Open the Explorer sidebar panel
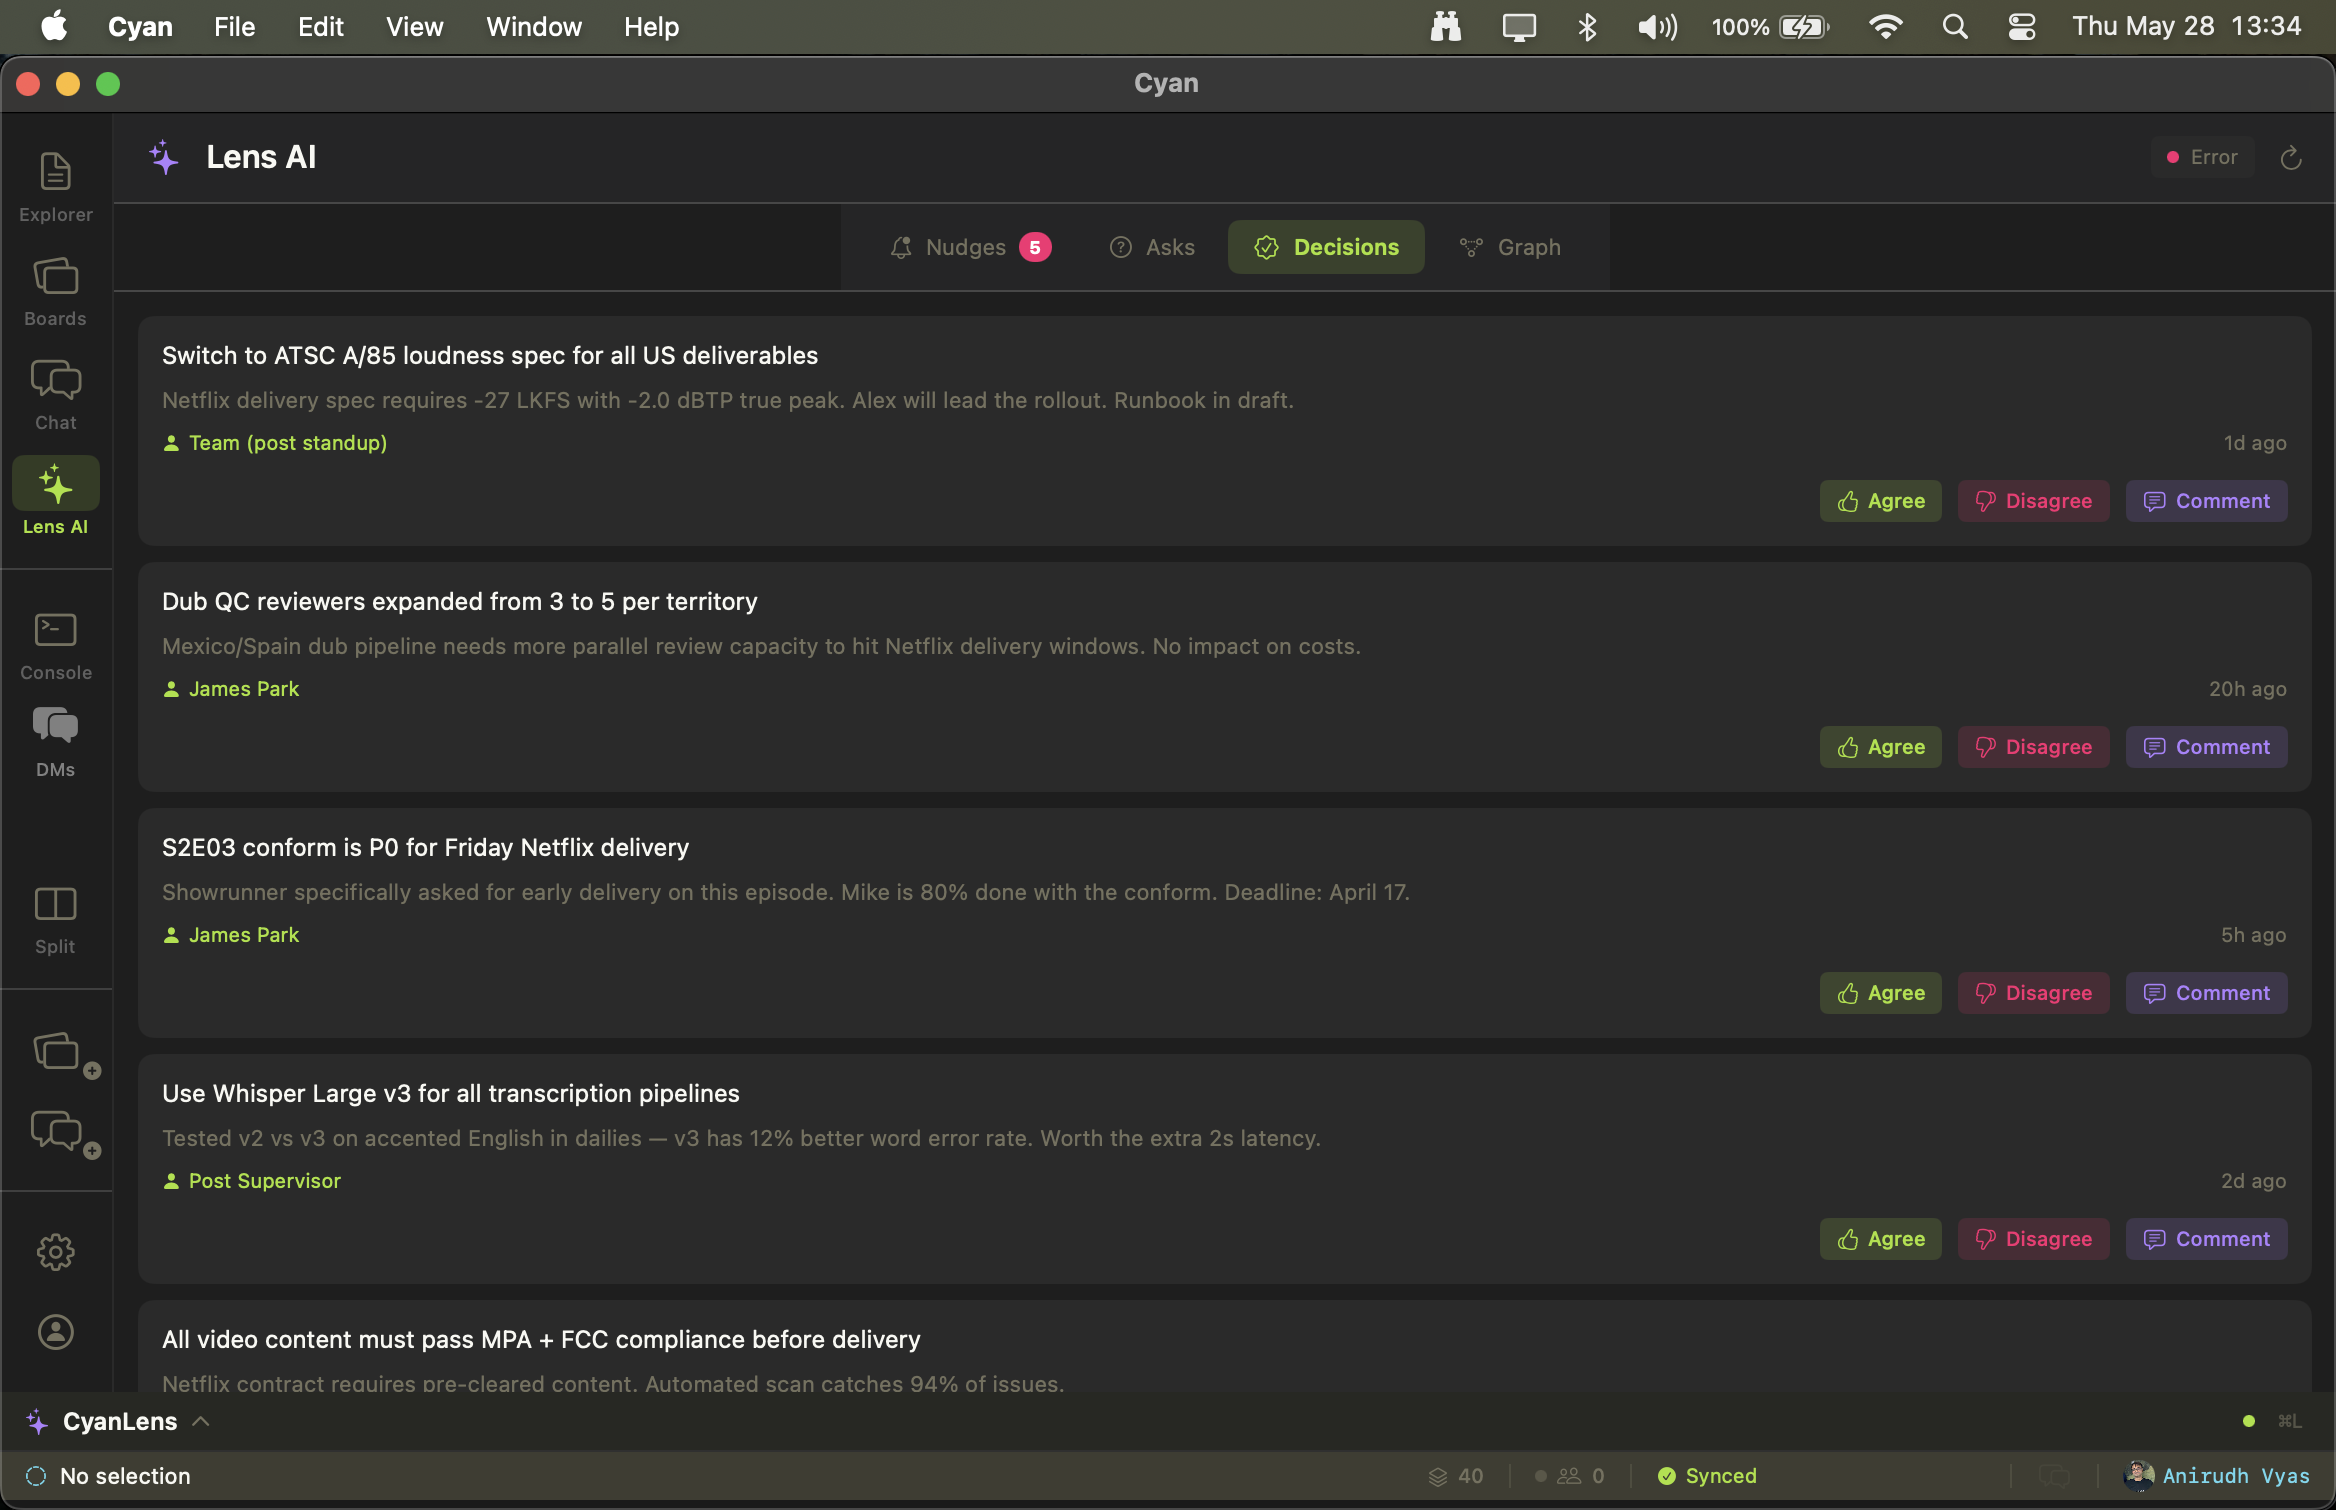Image resolution: width=2336 pixels, height=1510 pixels. coord(56,187)
